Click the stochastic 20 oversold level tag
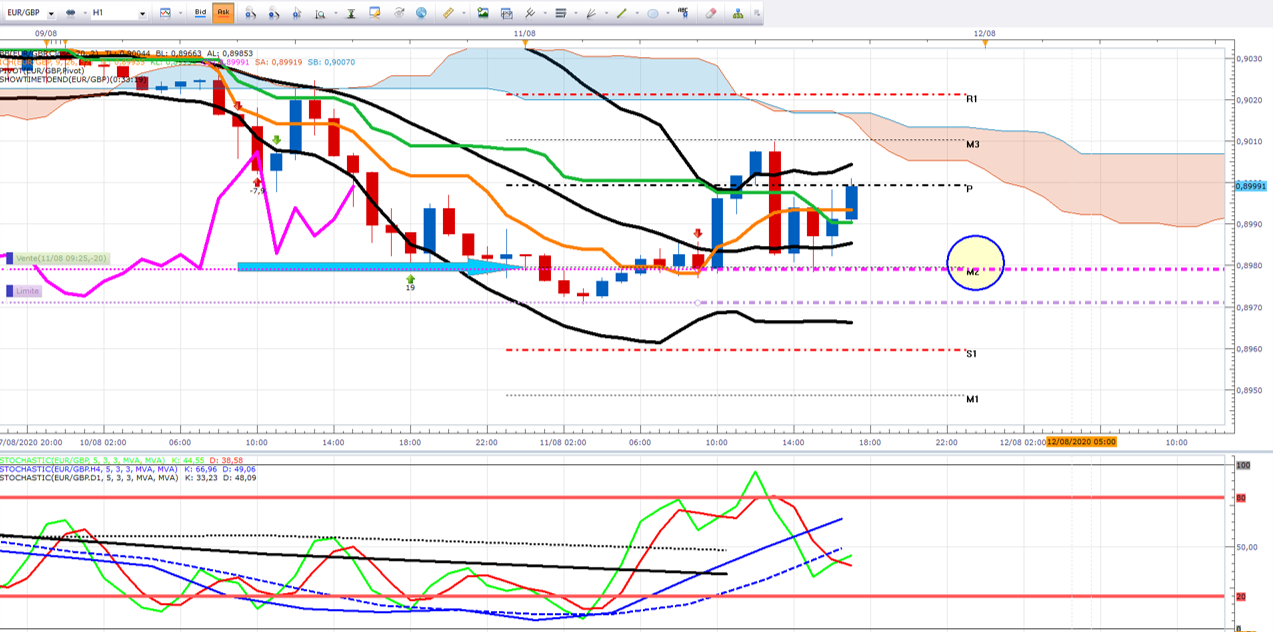 [1243, 596]
